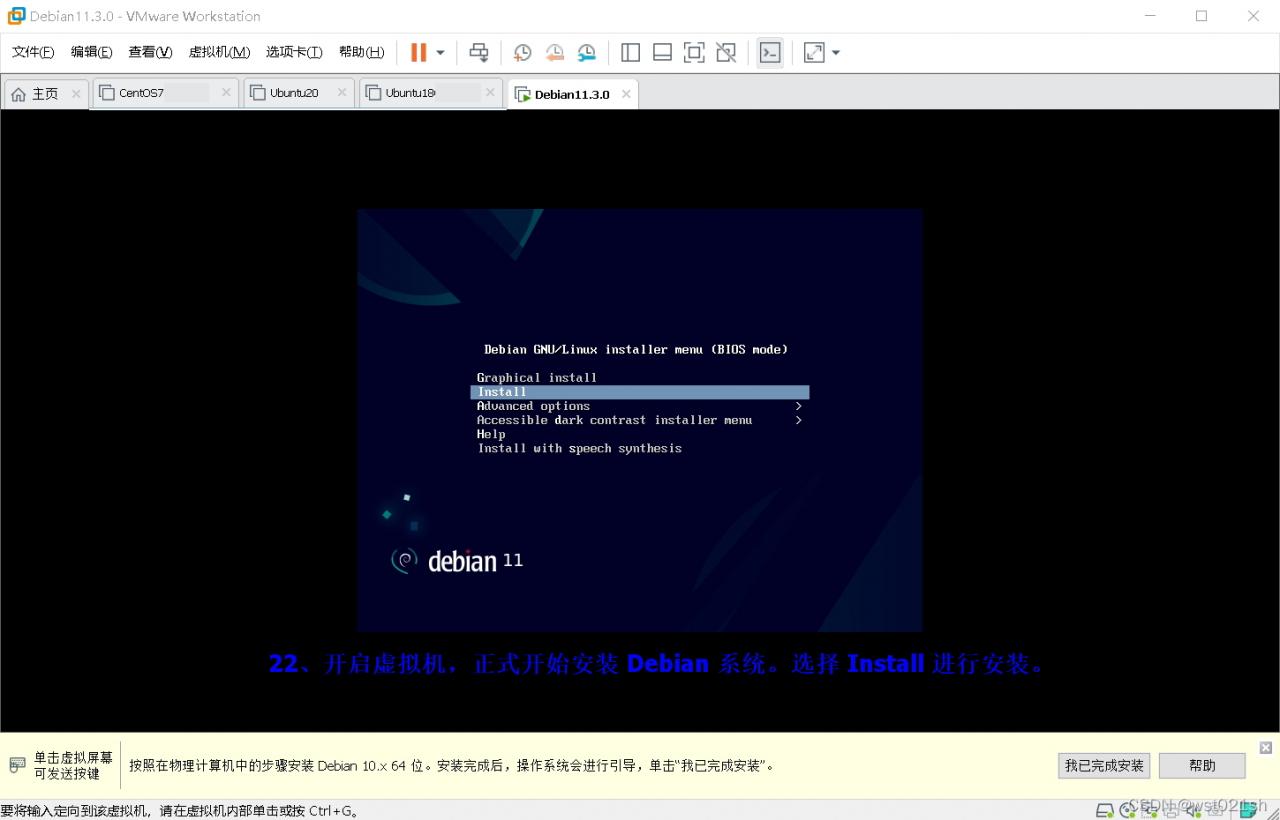Toggle the console view icon
Screen dimensions: 1280x820
coord(770,52)
